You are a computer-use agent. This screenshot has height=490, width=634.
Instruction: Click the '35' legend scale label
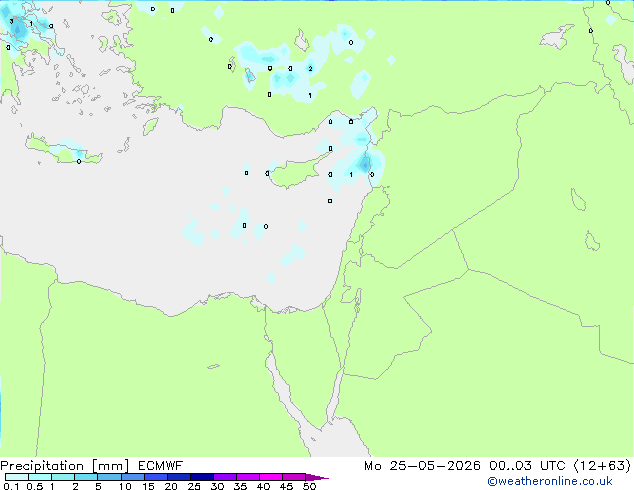(x=240, y=486)
